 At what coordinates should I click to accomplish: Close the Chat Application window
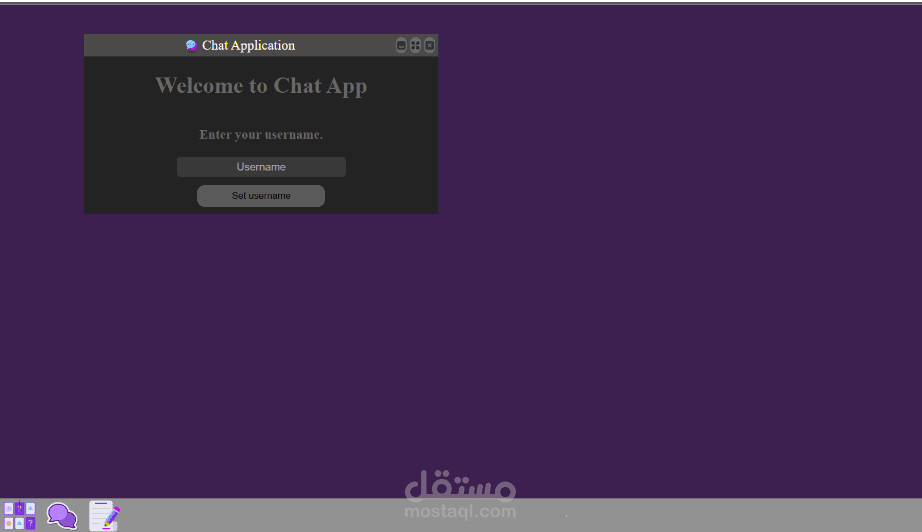[430, 45]
